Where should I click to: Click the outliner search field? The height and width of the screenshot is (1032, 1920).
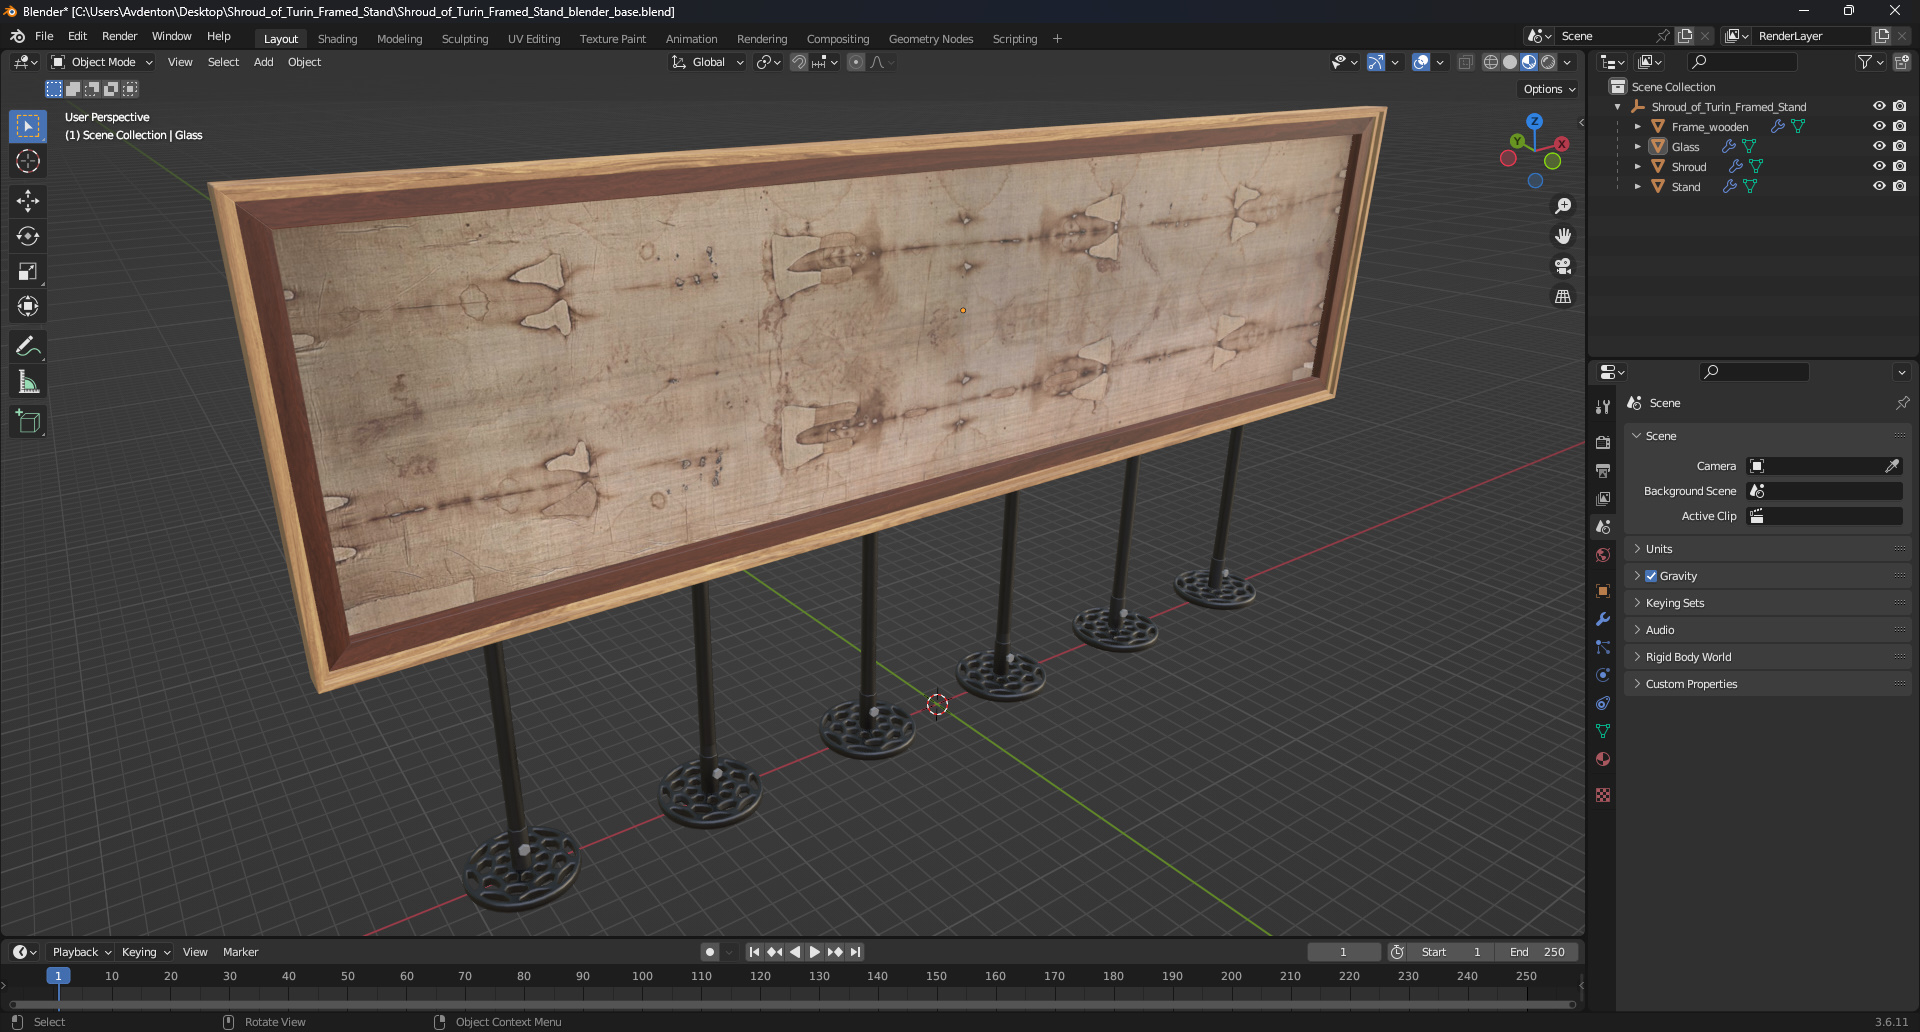click(1742, 62)
